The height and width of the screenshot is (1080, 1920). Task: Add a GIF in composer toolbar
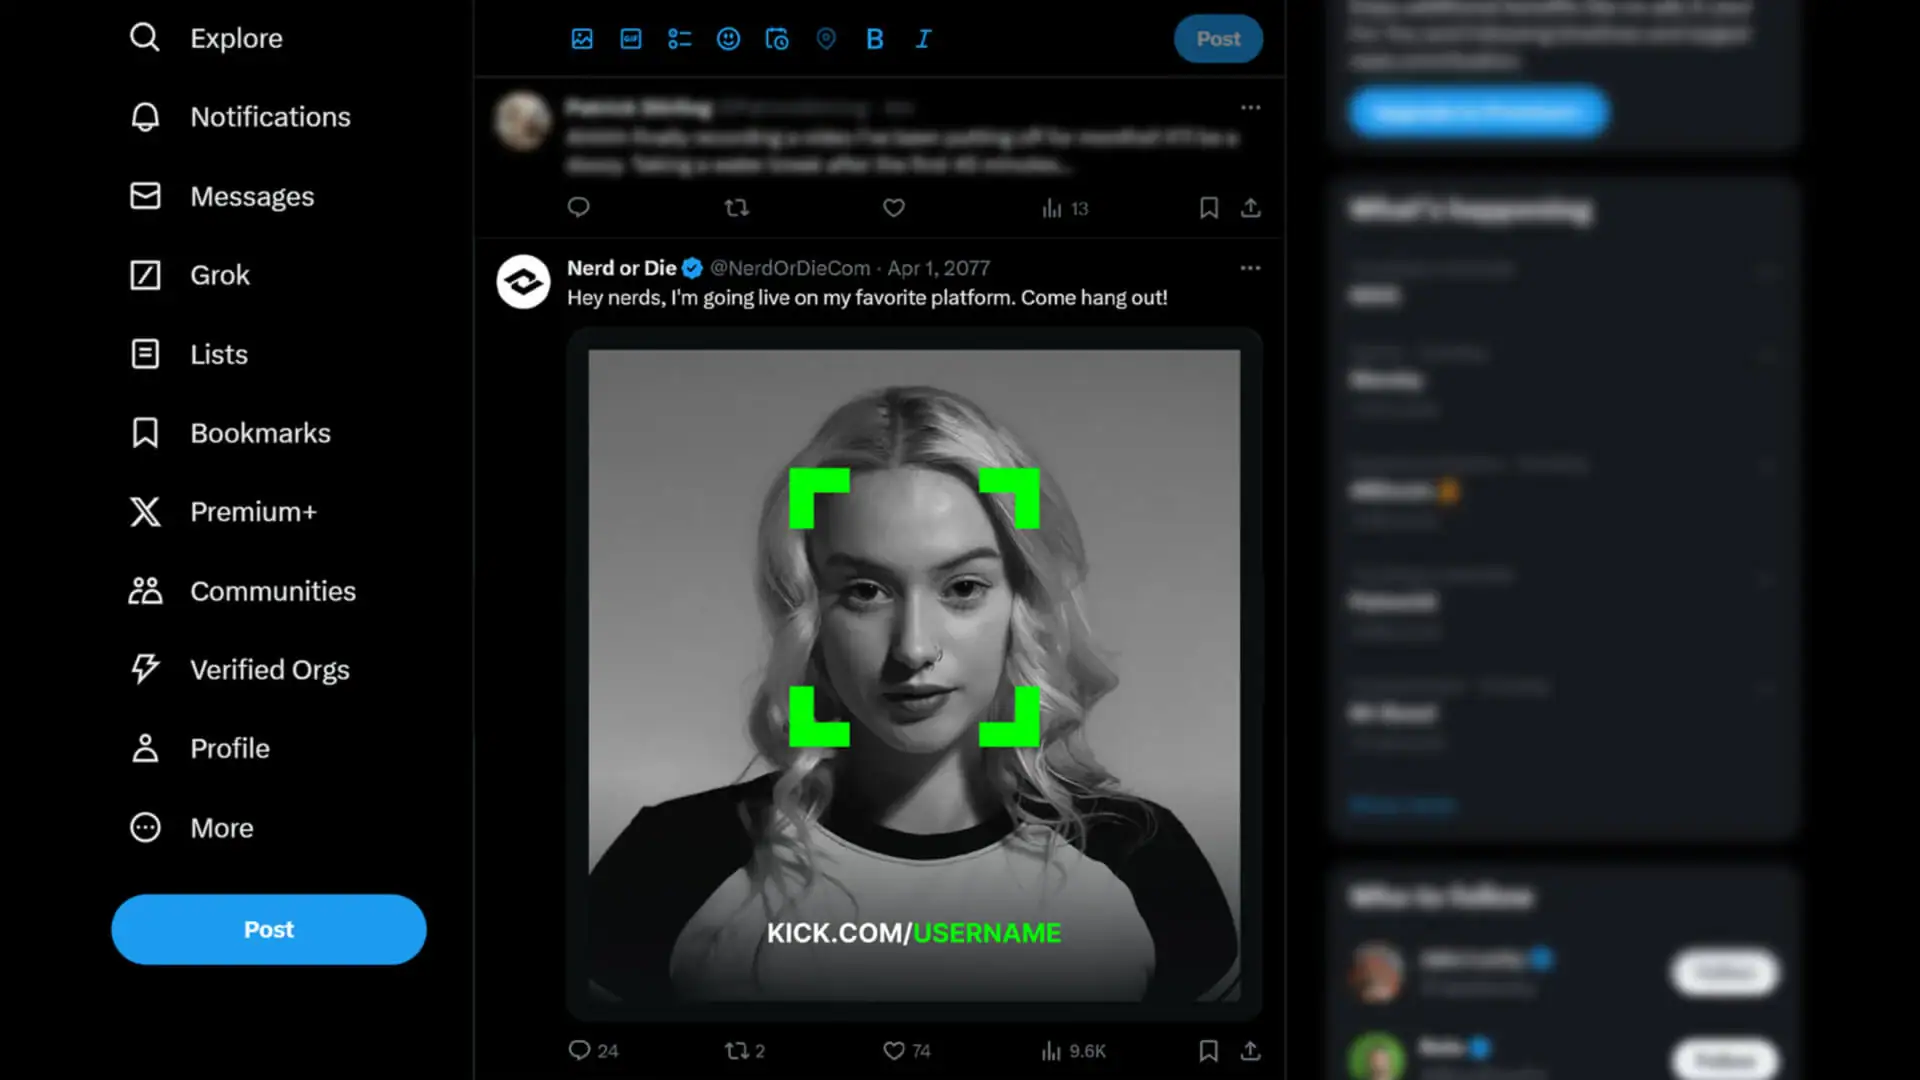[631, 39]
